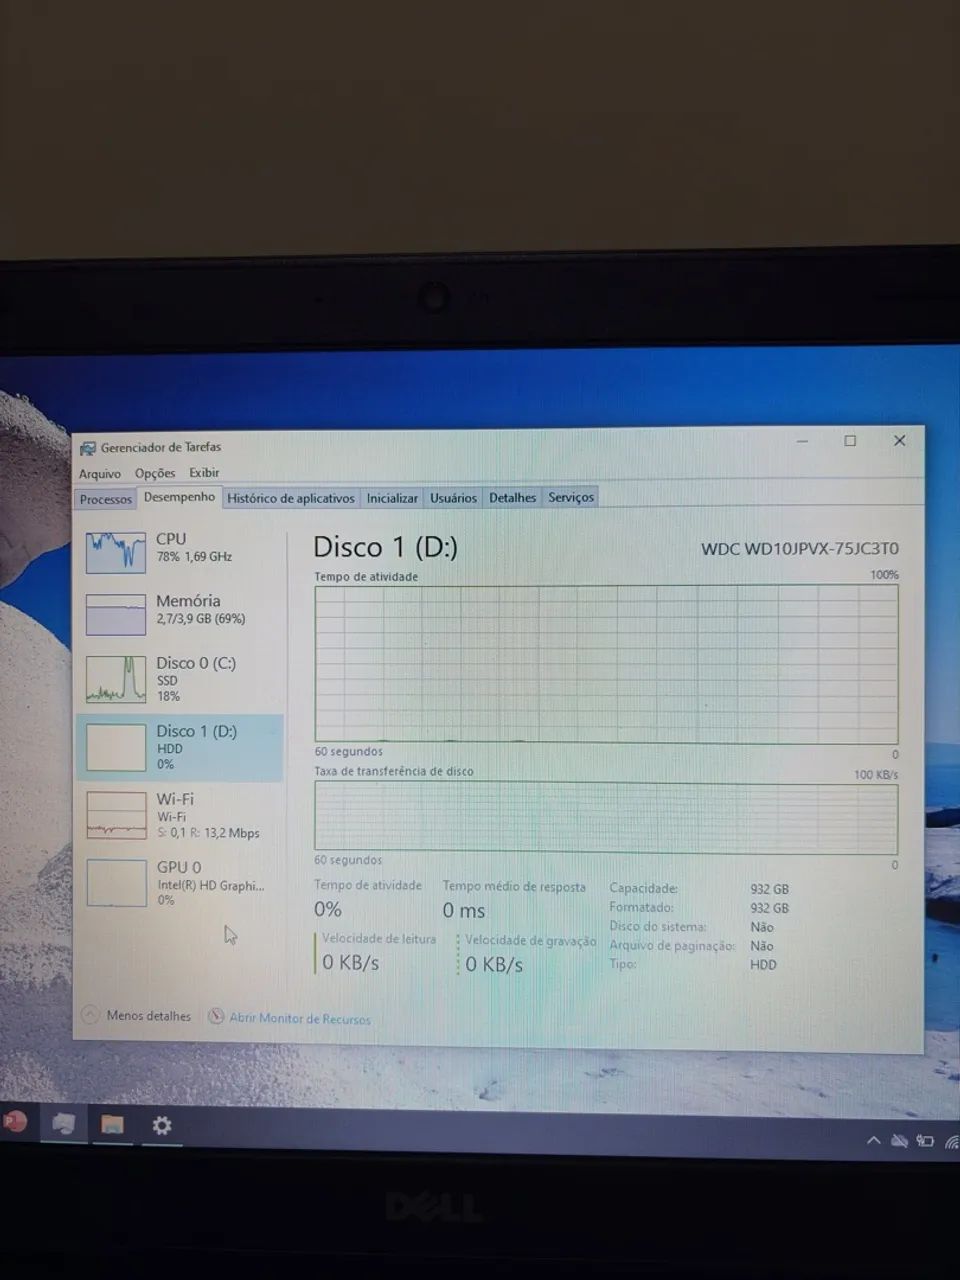Switch to the Serviços tab
960x1280 pixels.
(570, 497)
